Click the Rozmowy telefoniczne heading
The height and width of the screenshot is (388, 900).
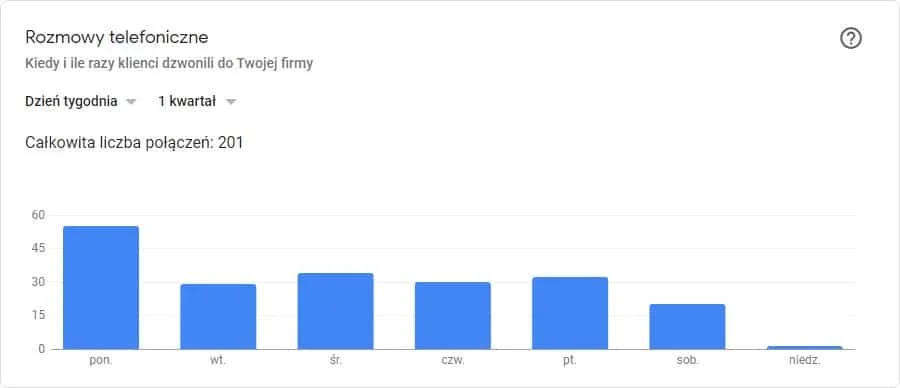pos(117,38)
